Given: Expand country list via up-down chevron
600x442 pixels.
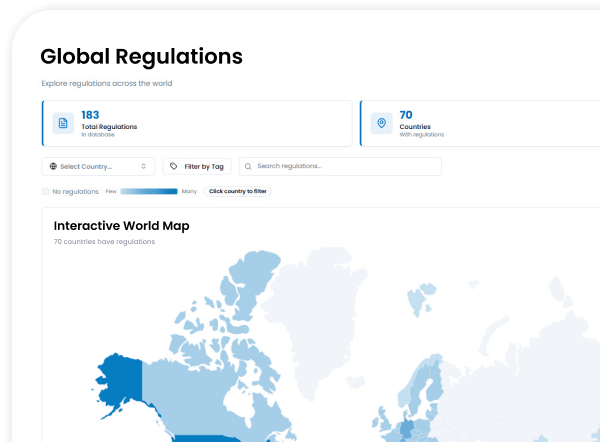Looking at the screenshot, I should tap(143, 166).
